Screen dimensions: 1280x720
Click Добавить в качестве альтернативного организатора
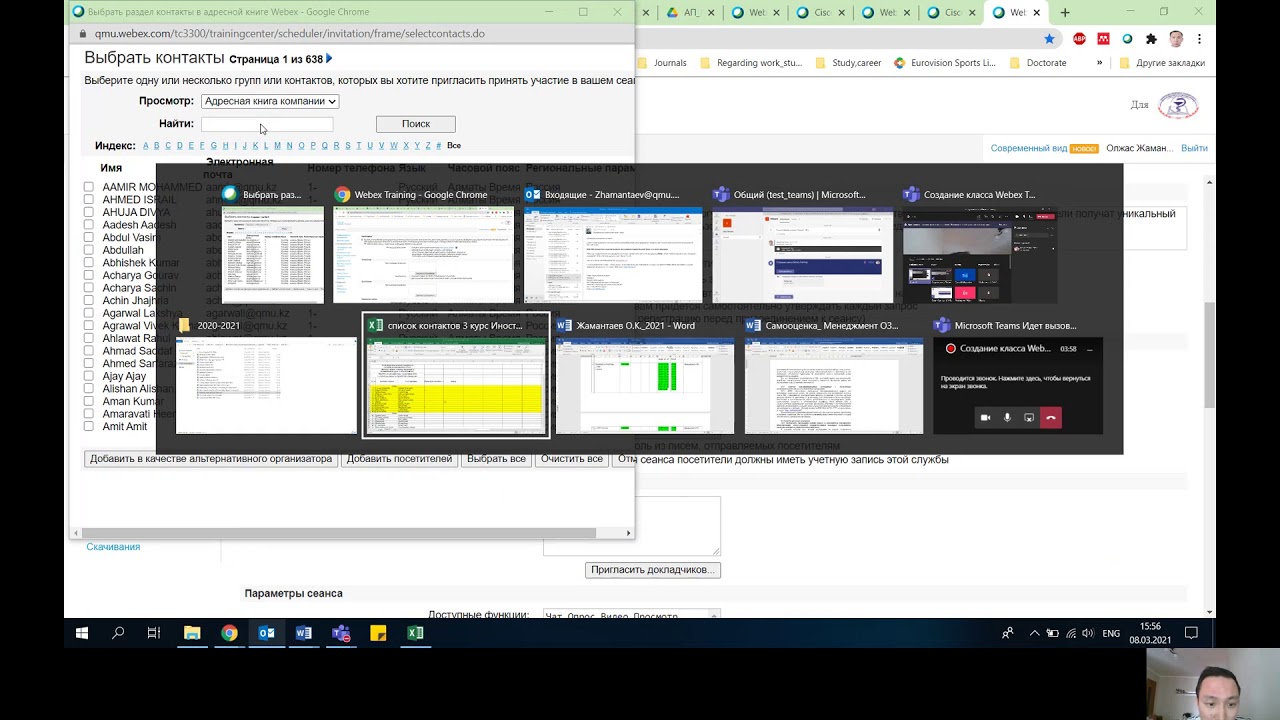(211, 459)
